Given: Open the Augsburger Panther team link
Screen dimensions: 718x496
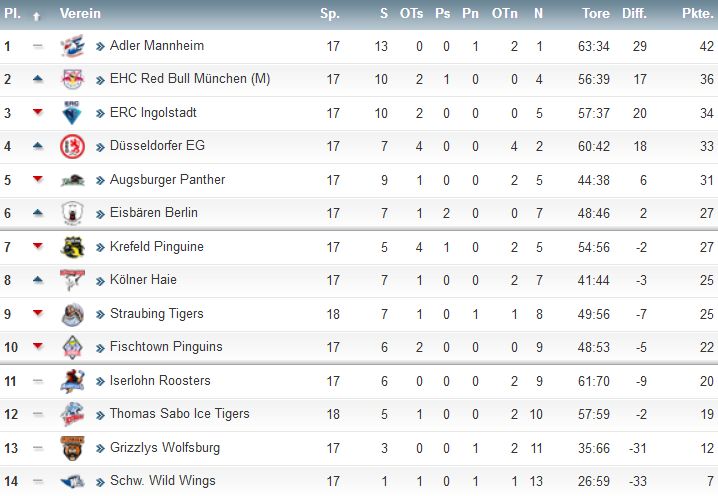Looking at the screenshot, I should point(167,180).
